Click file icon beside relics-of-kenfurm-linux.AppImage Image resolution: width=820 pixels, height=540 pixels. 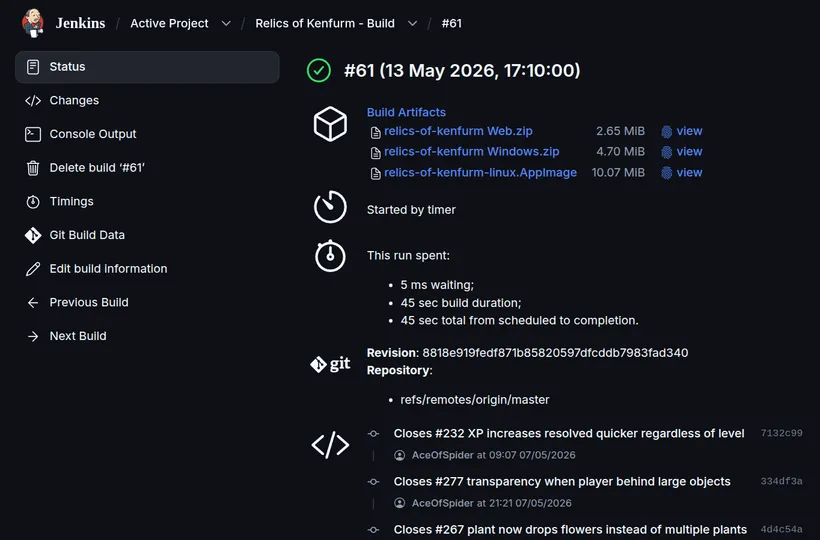[x=375, y=174]
